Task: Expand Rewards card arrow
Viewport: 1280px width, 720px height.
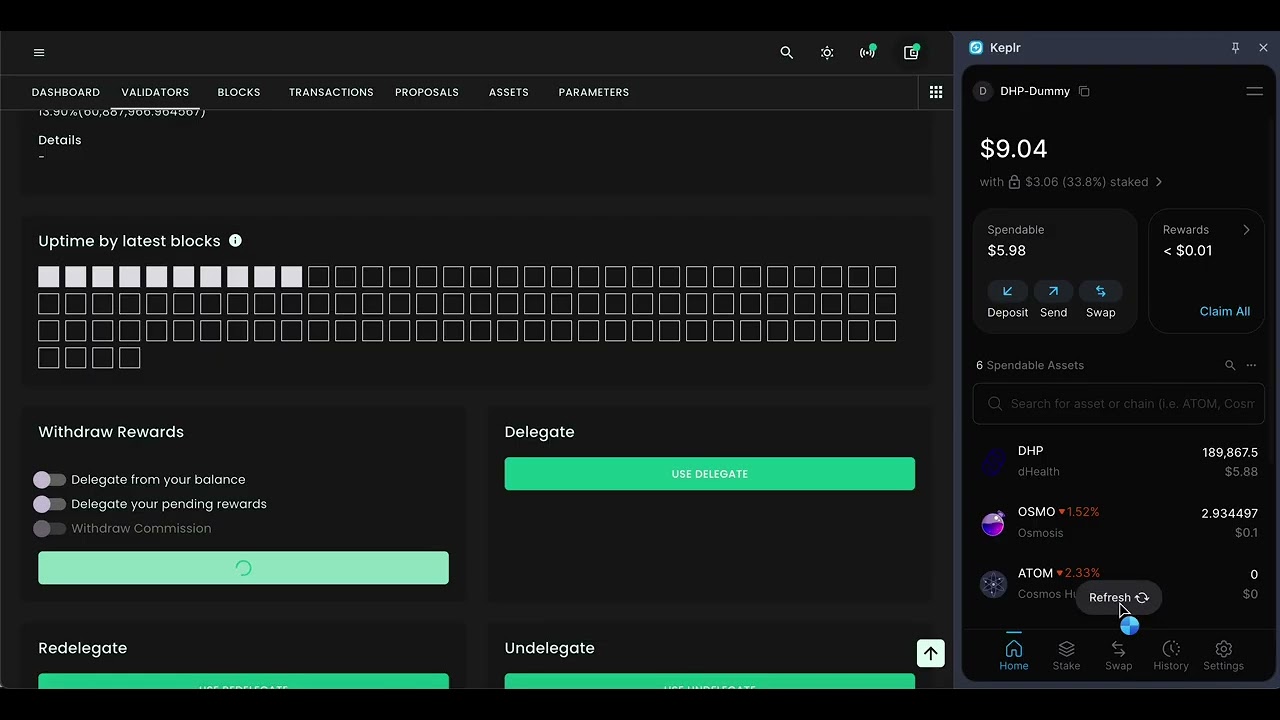Action: pos(1246,230)
